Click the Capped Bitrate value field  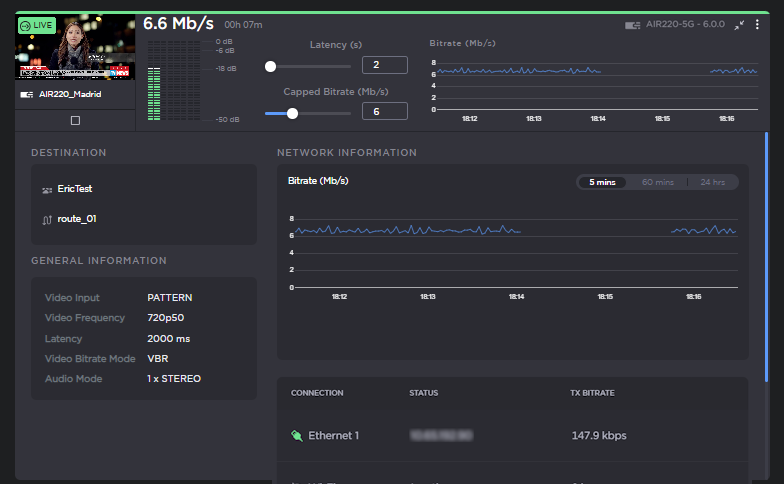point(384,112)
